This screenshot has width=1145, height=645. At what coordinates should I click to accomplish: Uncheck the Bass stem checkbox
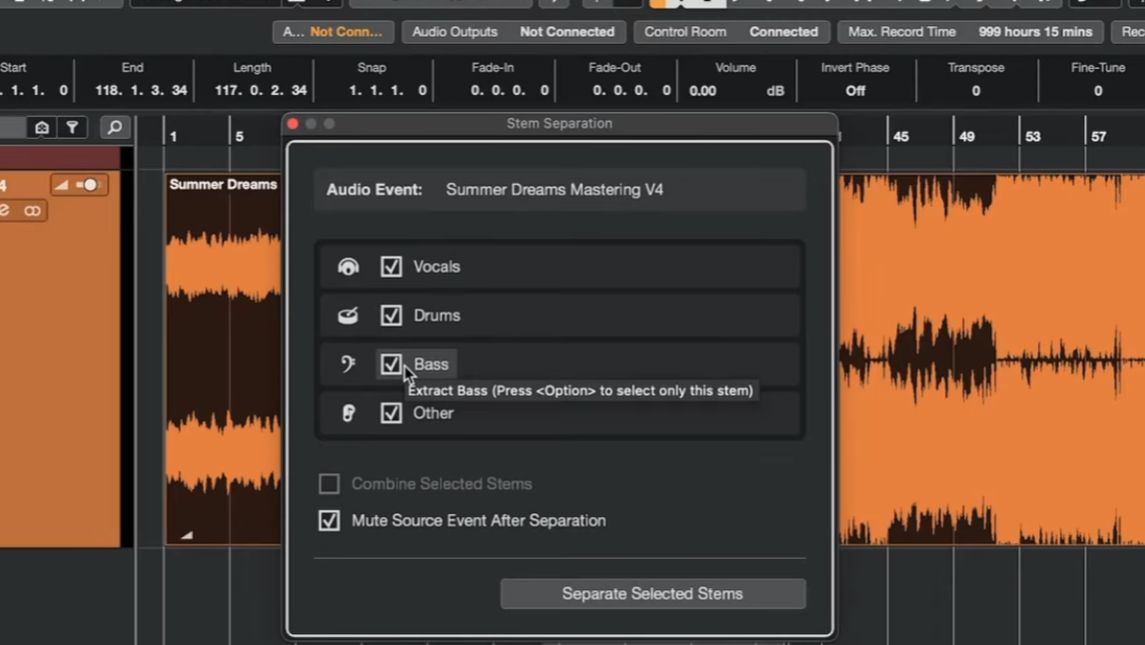click(x=391, y=364)
